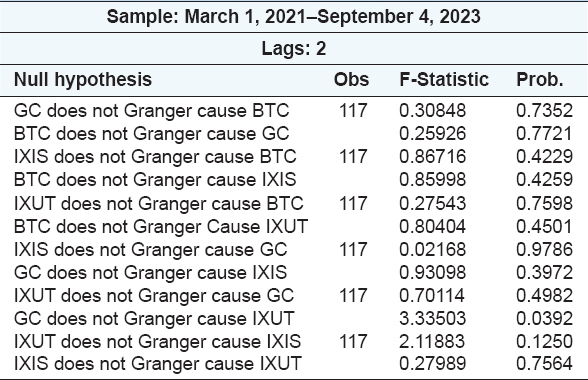Select row GC does not Granger cause BTC
This screenshot has height=380, width=588.
(294, 111)
